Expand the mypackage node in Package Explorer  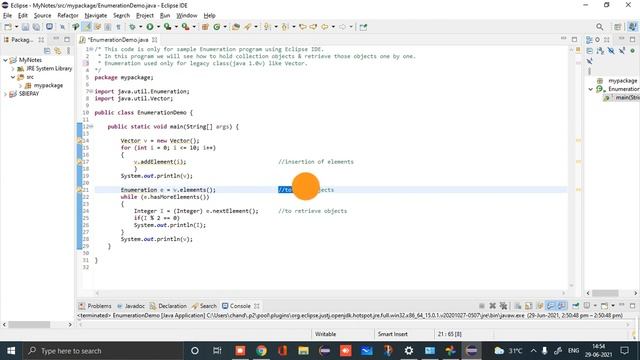point(20,86)
